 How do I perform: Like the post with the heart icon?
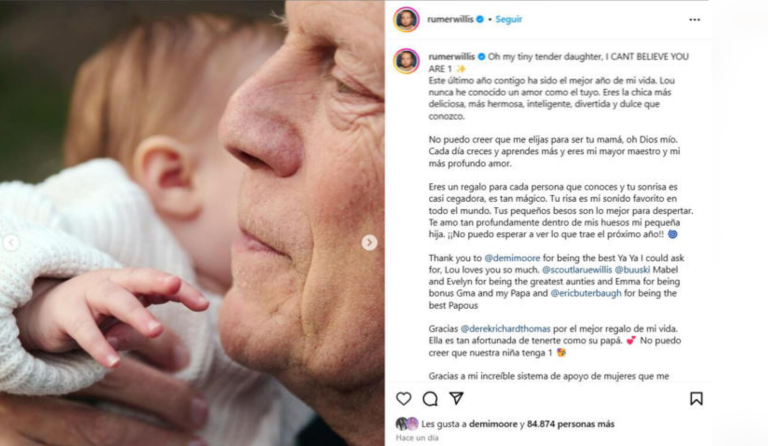click(x=404, y=398)
